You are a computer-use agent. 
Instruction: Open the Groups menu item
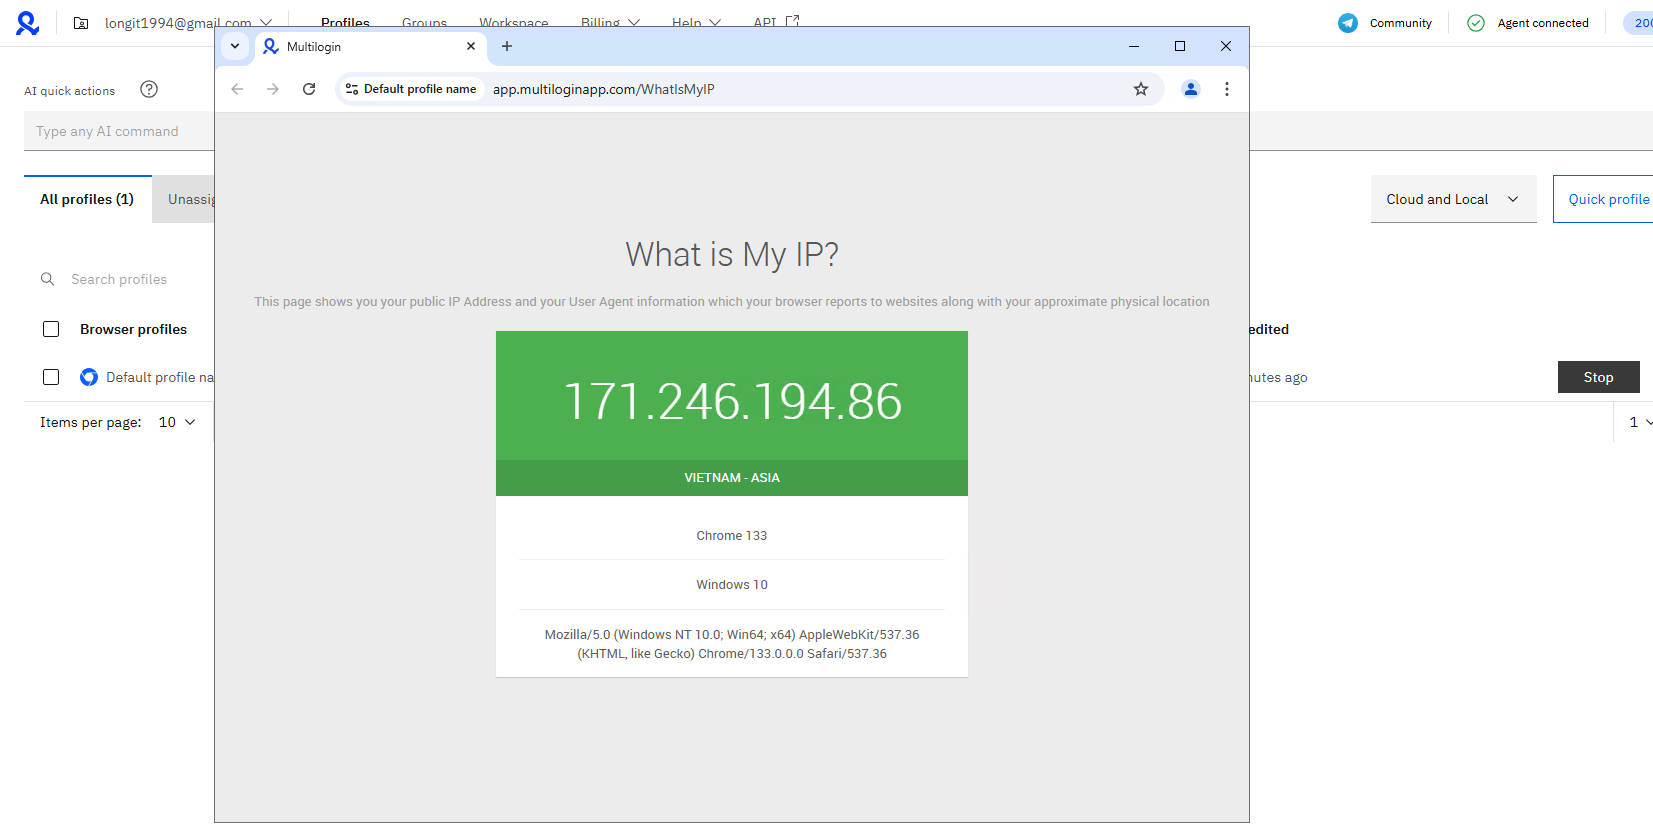click(424, 22)
